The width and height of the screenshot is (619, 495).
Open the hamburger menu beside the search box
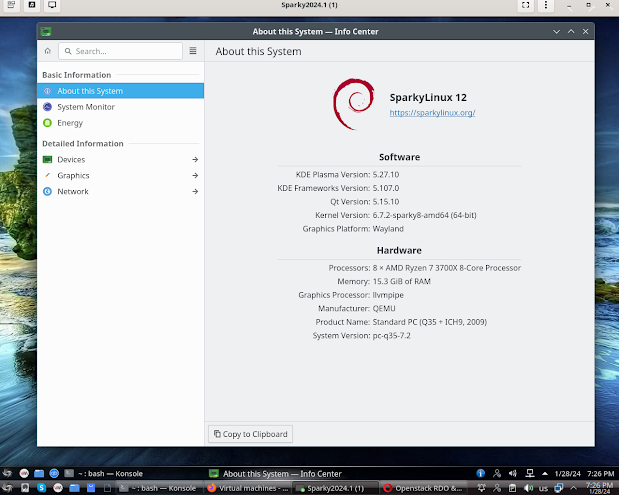pyautogui.click(x=193, y=51)
